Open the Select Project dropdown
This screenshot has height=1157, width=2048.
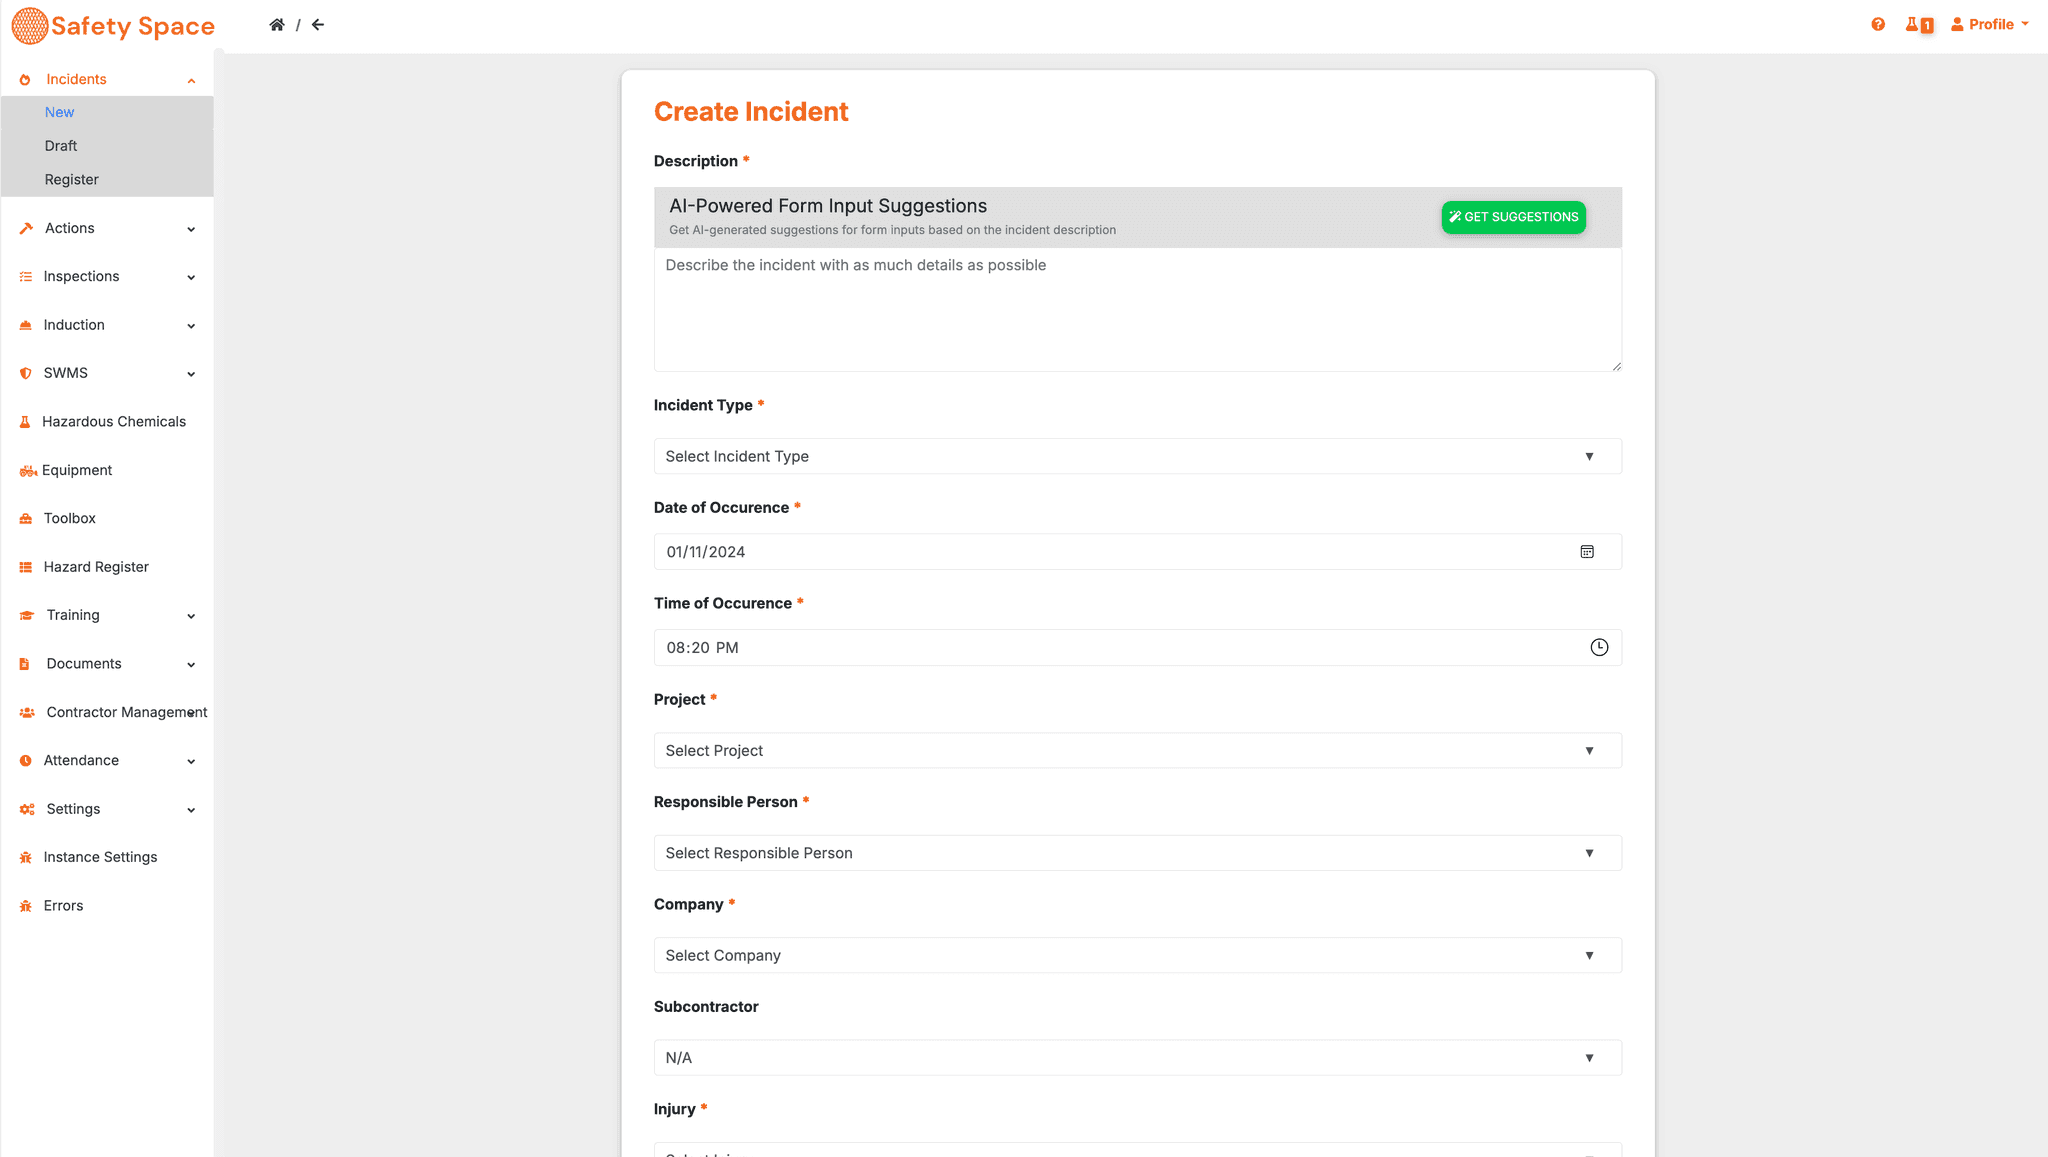[x=1137, y=751]
